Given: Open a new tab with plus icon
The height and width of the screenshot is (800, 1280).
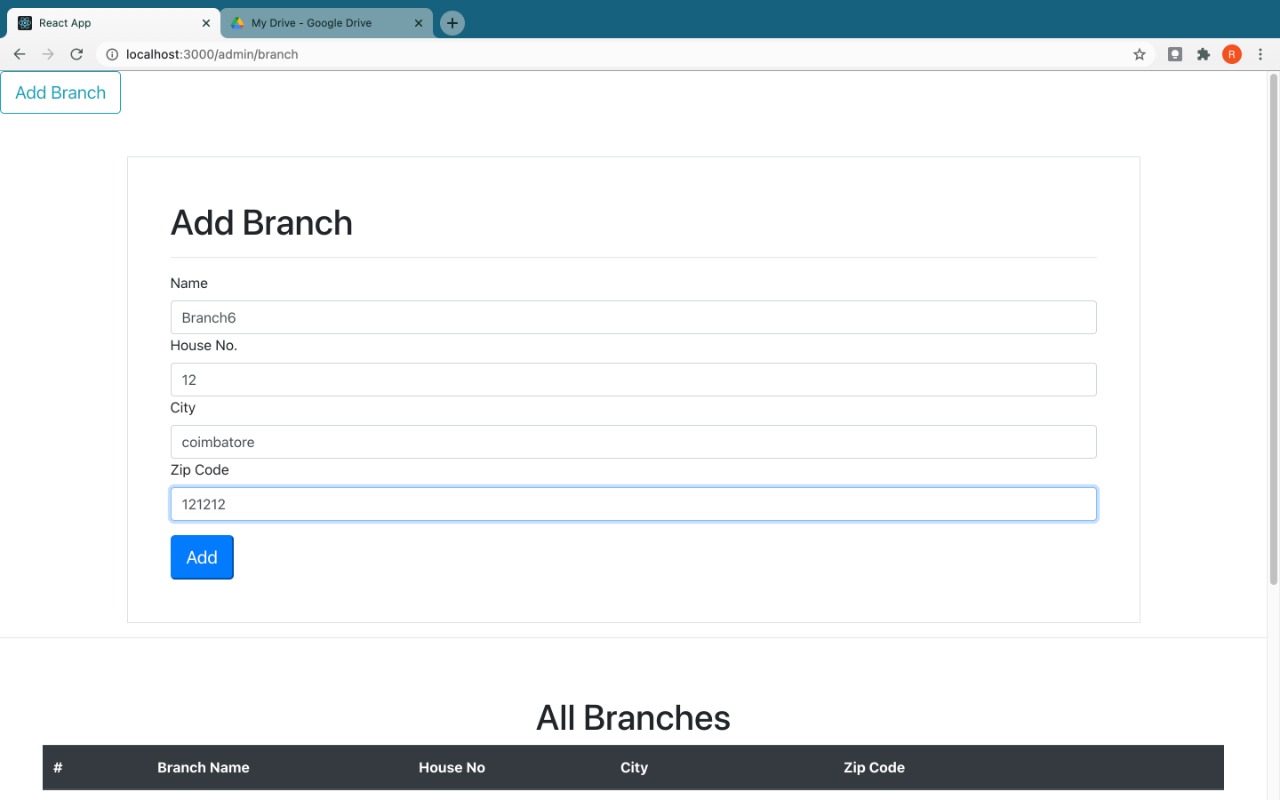Looking at the screenshot, I should (452, 23).
